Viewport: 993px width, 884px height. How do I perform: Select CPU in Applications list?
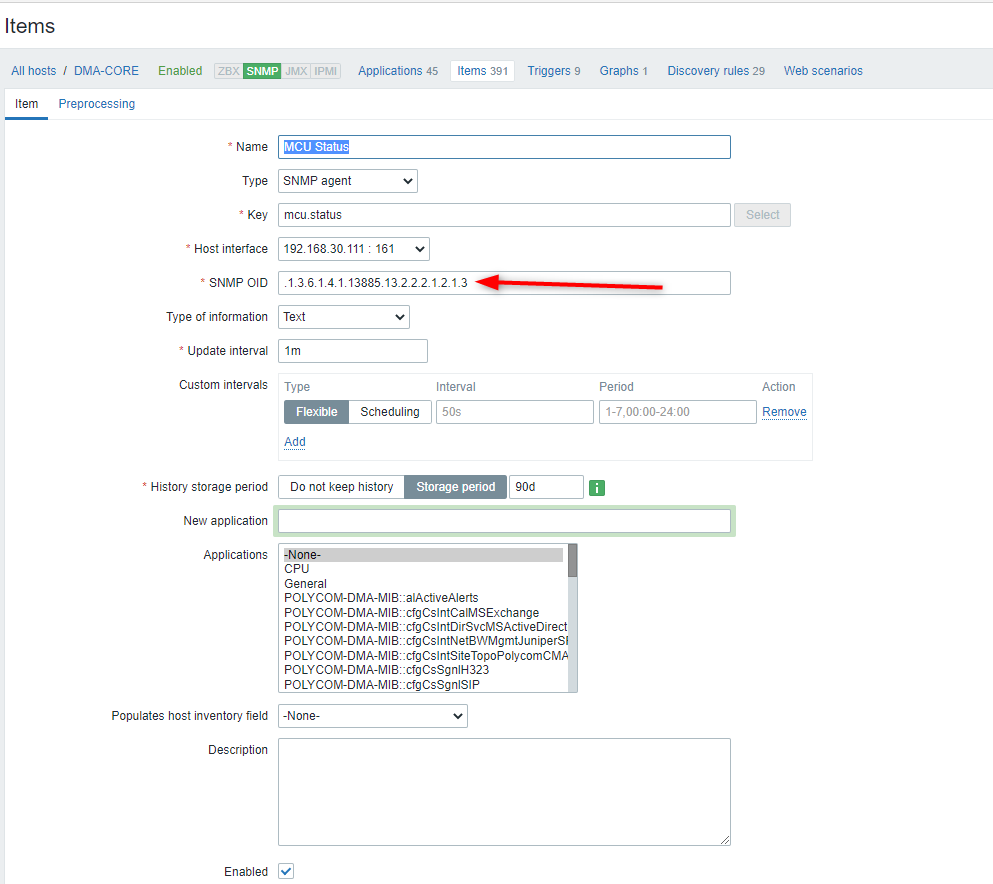(x=423, y=569)
